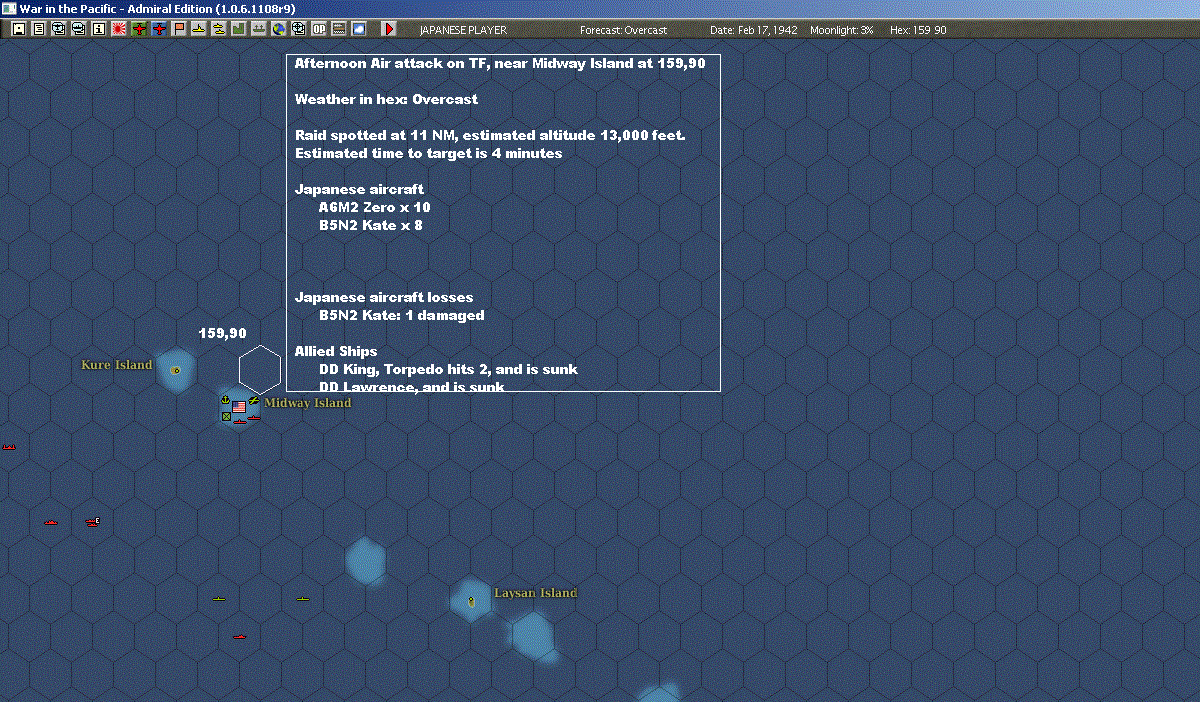Click the Midway Island map label

click(308, 403)
